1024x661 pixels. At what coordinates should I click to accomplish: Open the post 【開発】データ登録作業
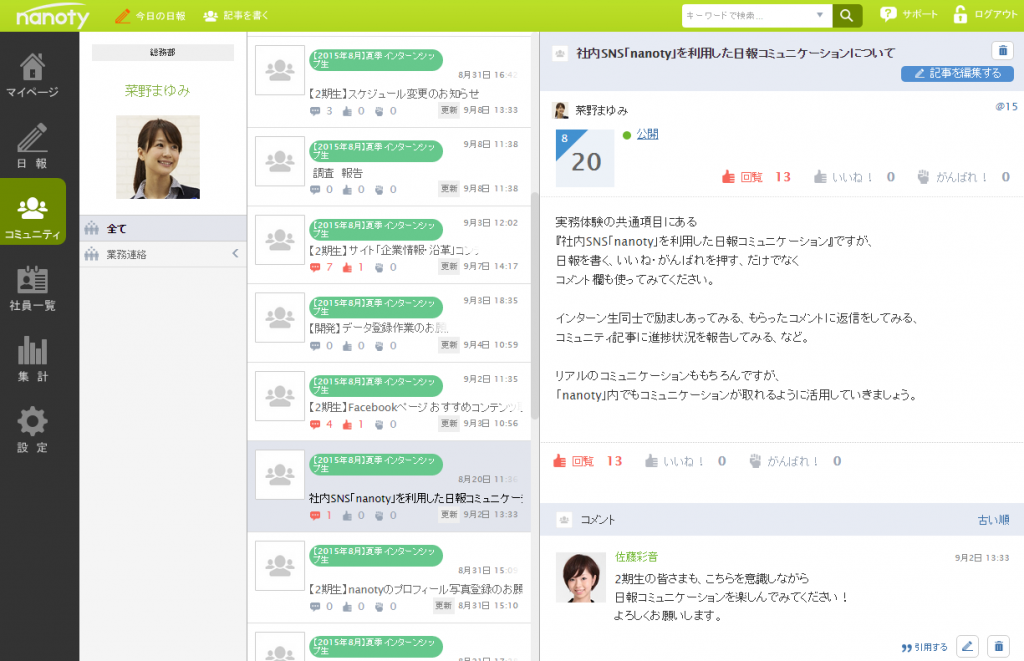[379, 328]
